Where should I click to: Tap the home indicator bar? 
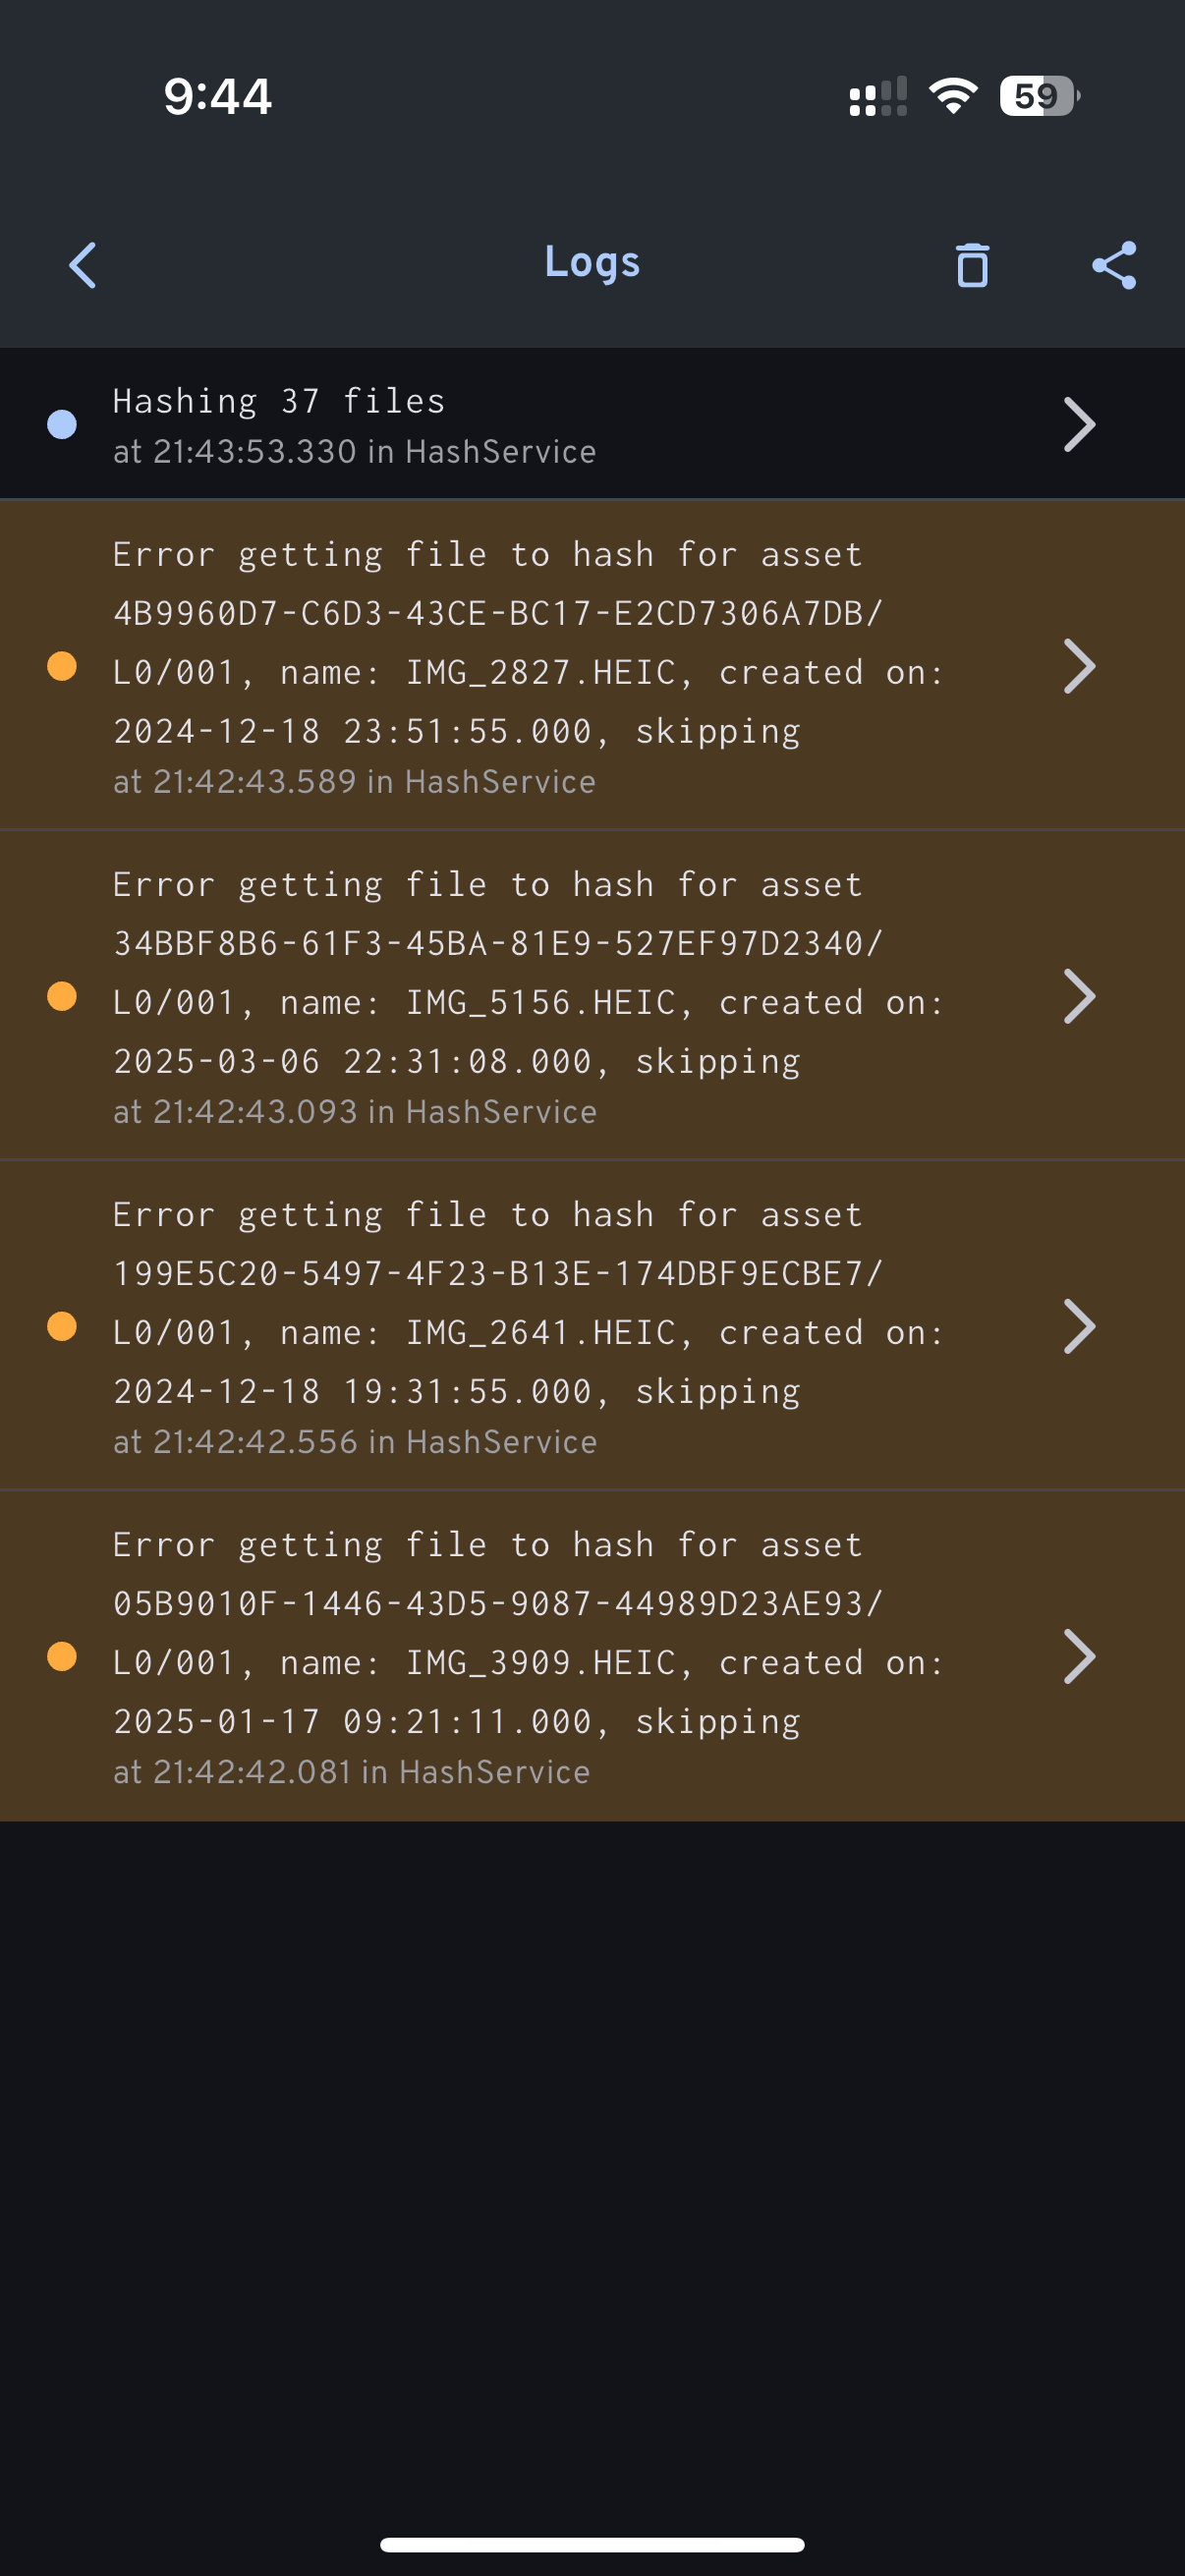tap(592, 2544)
